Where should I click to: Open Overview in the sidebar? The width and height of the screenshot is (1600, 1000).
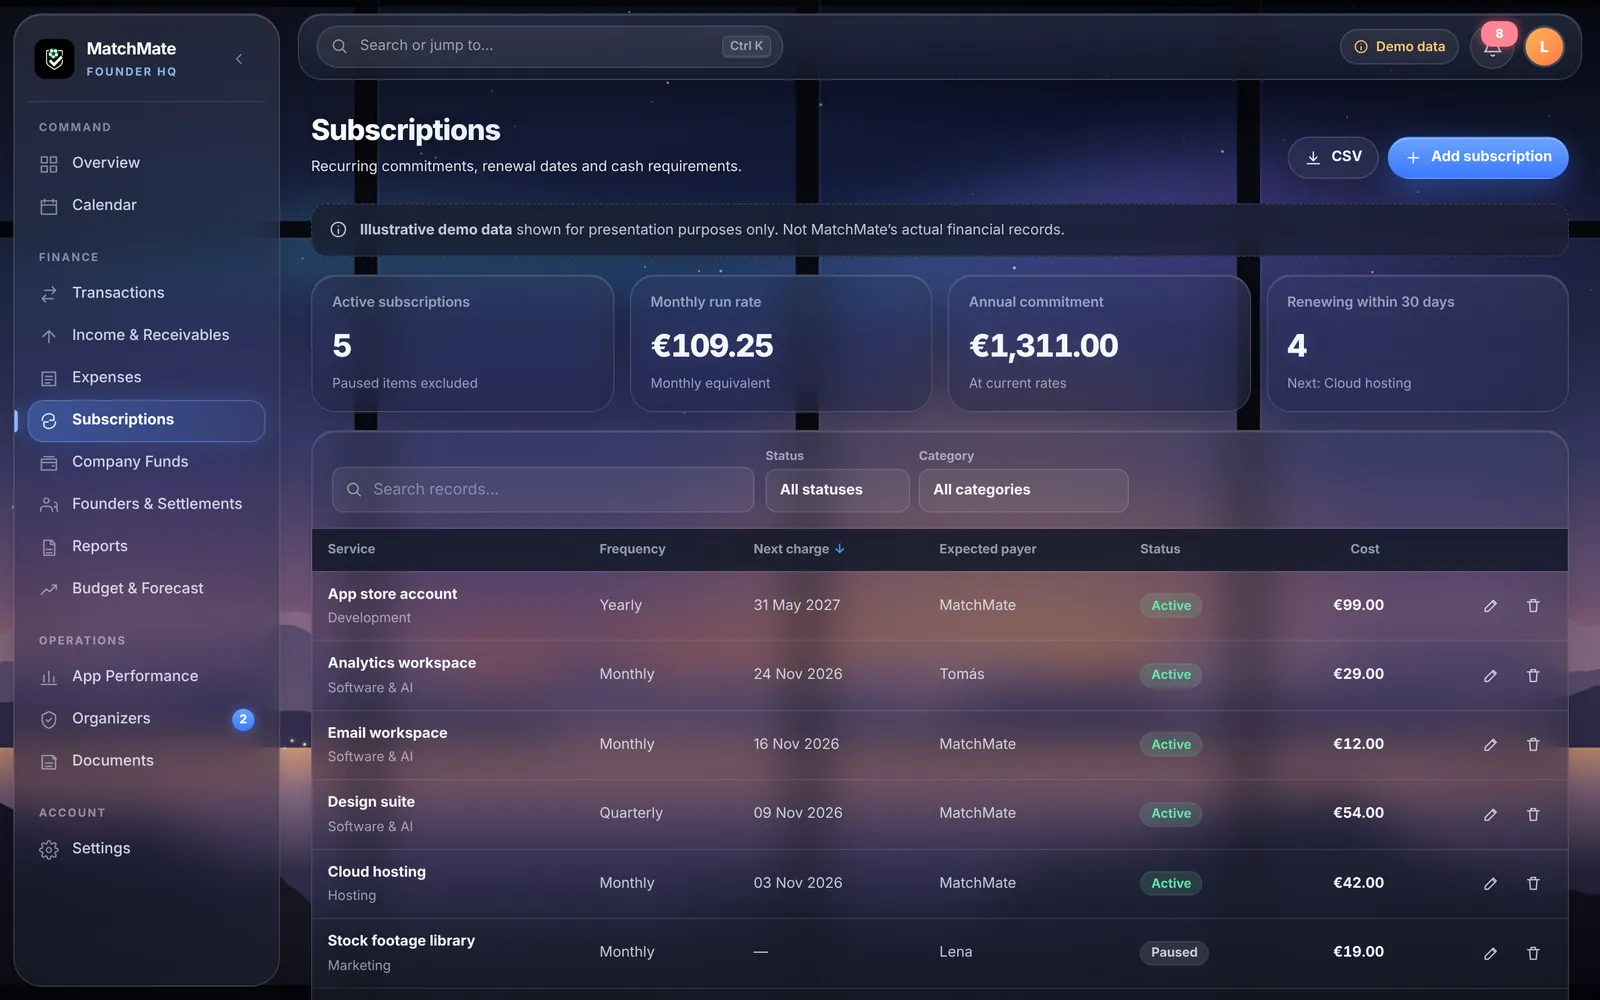click(146, 163)
